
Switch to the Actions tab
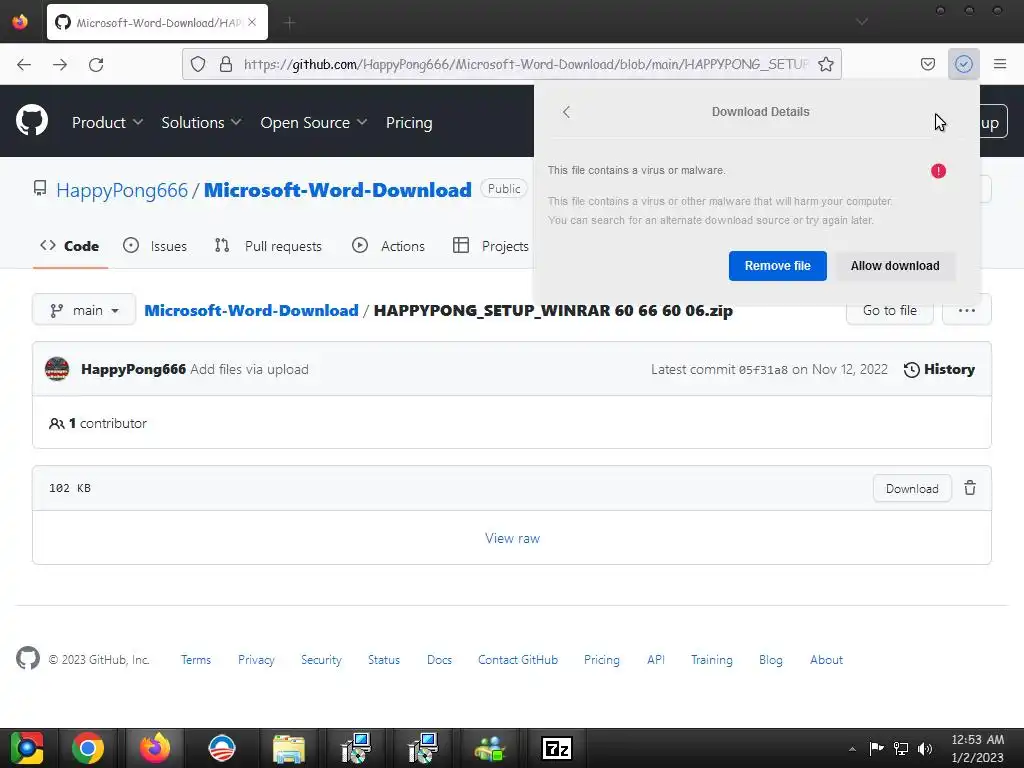click(389, 246)
